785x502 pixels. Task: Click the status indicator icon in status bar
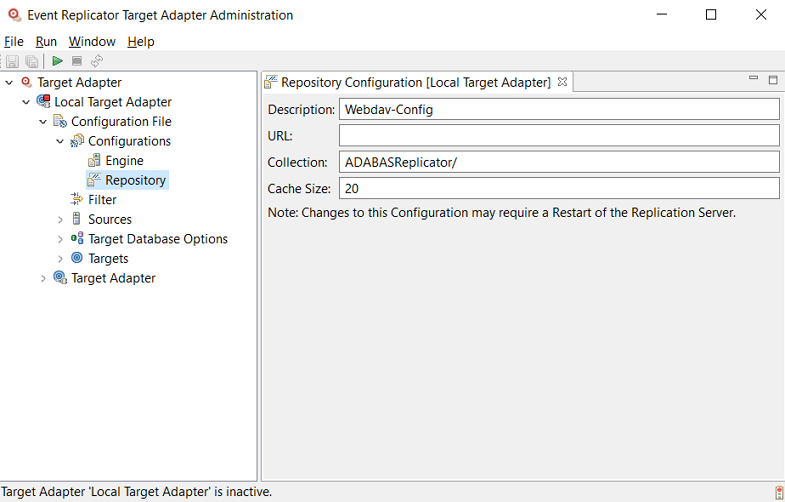point(778,492)
